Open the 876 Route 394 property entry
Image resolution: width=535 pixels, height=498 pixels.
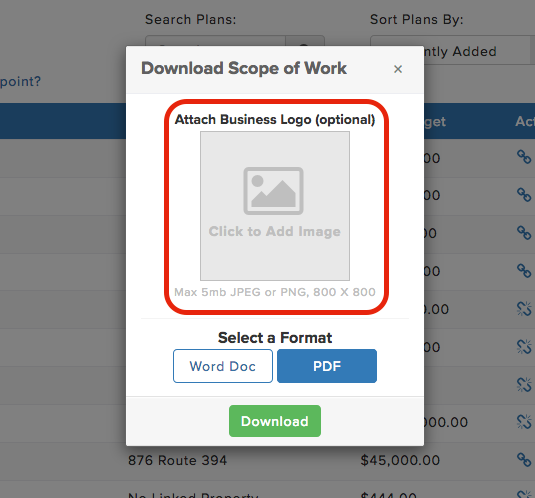(177, 460)
